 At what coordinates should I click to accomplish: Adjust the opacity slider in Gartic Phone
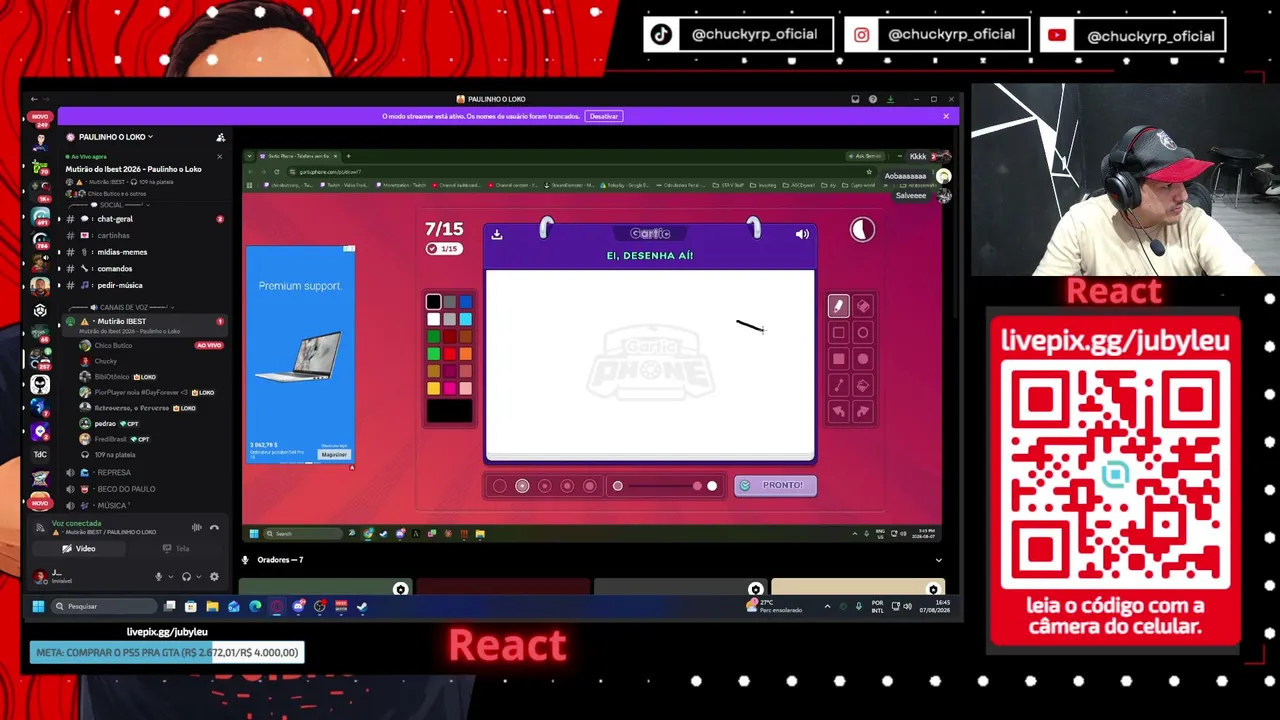664,486
